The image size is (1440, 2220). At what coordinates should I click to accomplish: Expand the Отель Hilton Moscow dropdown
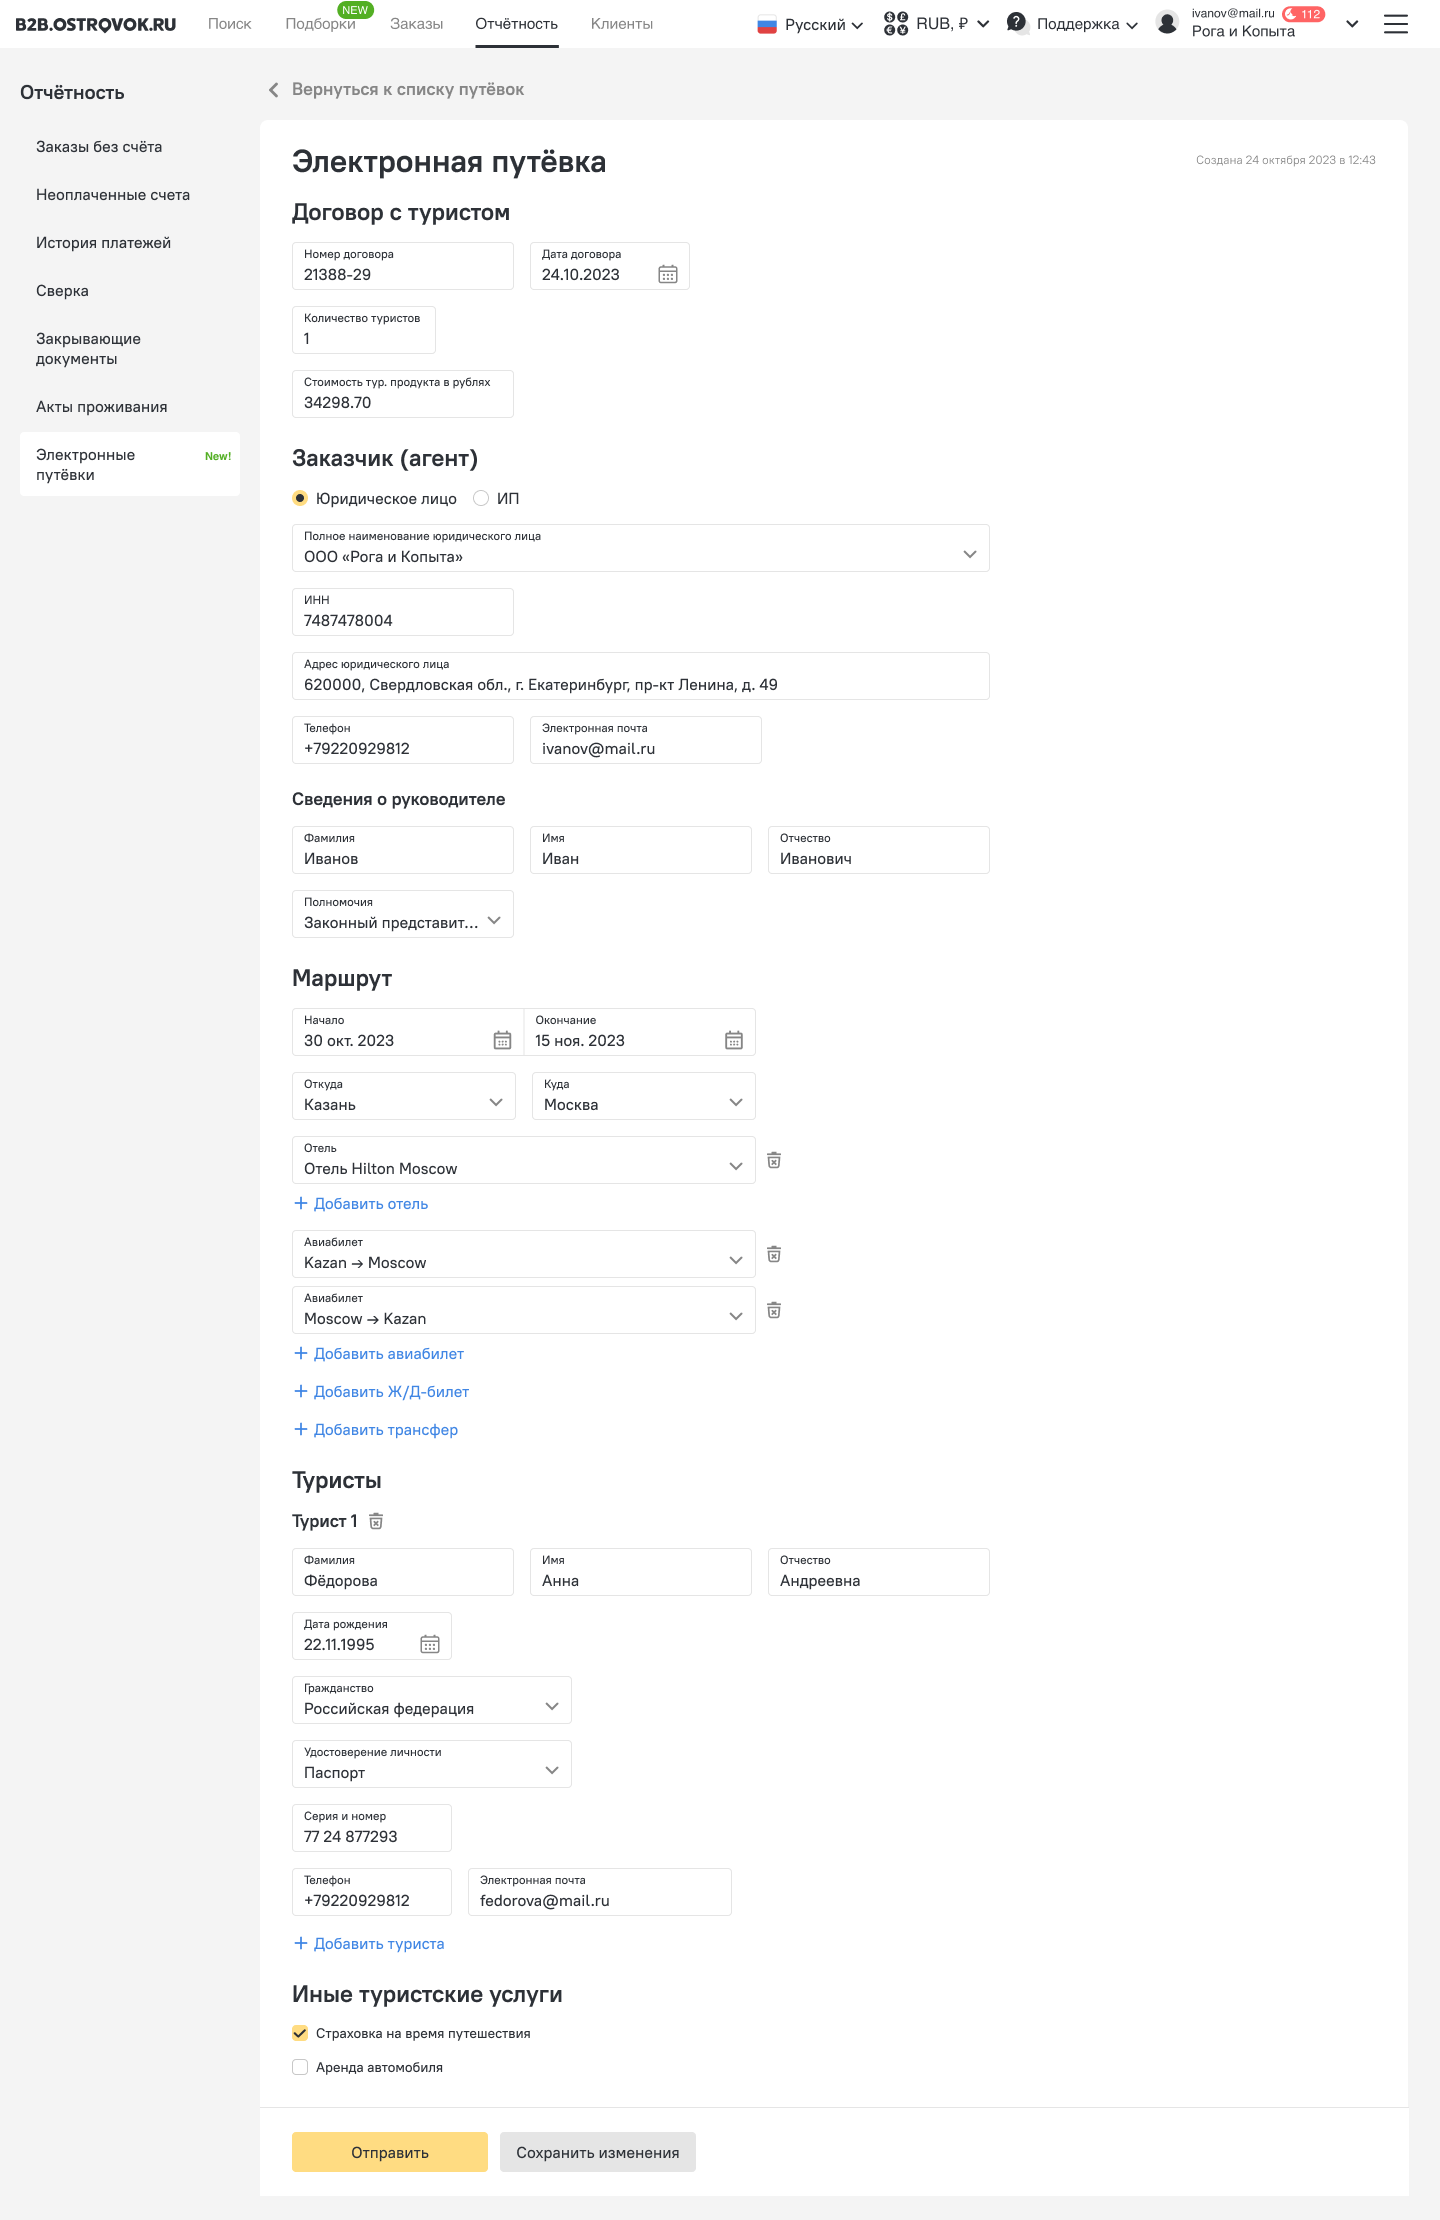[x=524, y=1160]
